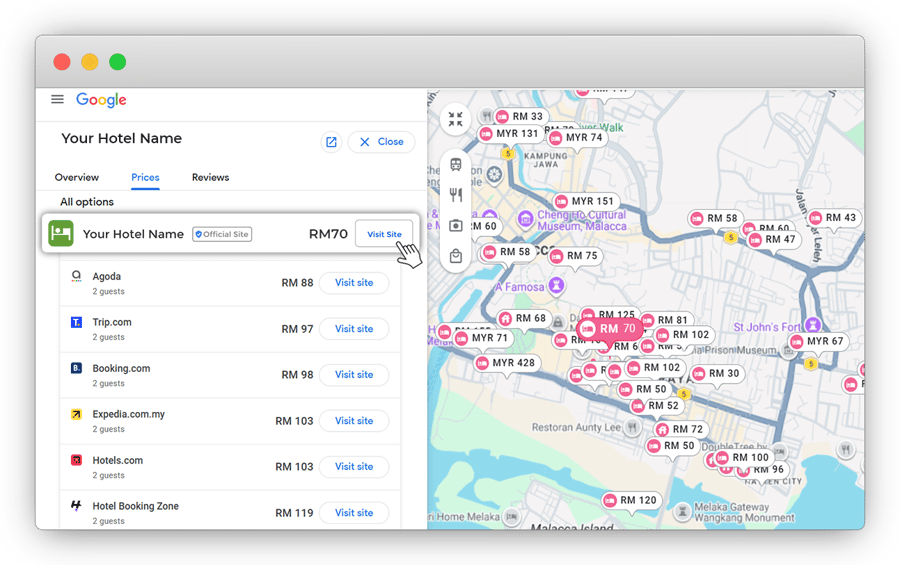
Task: Click Cheng Ho Cultural Museum marker
Action: [525, 219]
